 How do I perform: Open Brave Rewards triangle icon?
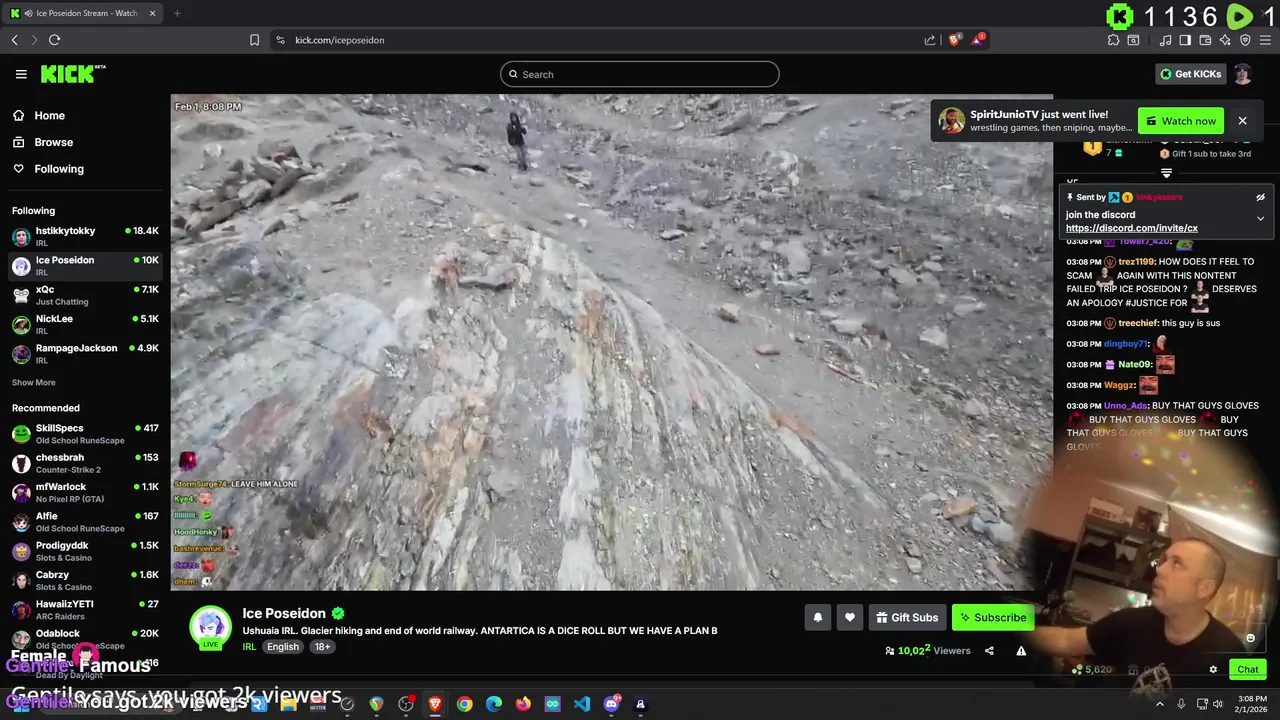(978, 40)
